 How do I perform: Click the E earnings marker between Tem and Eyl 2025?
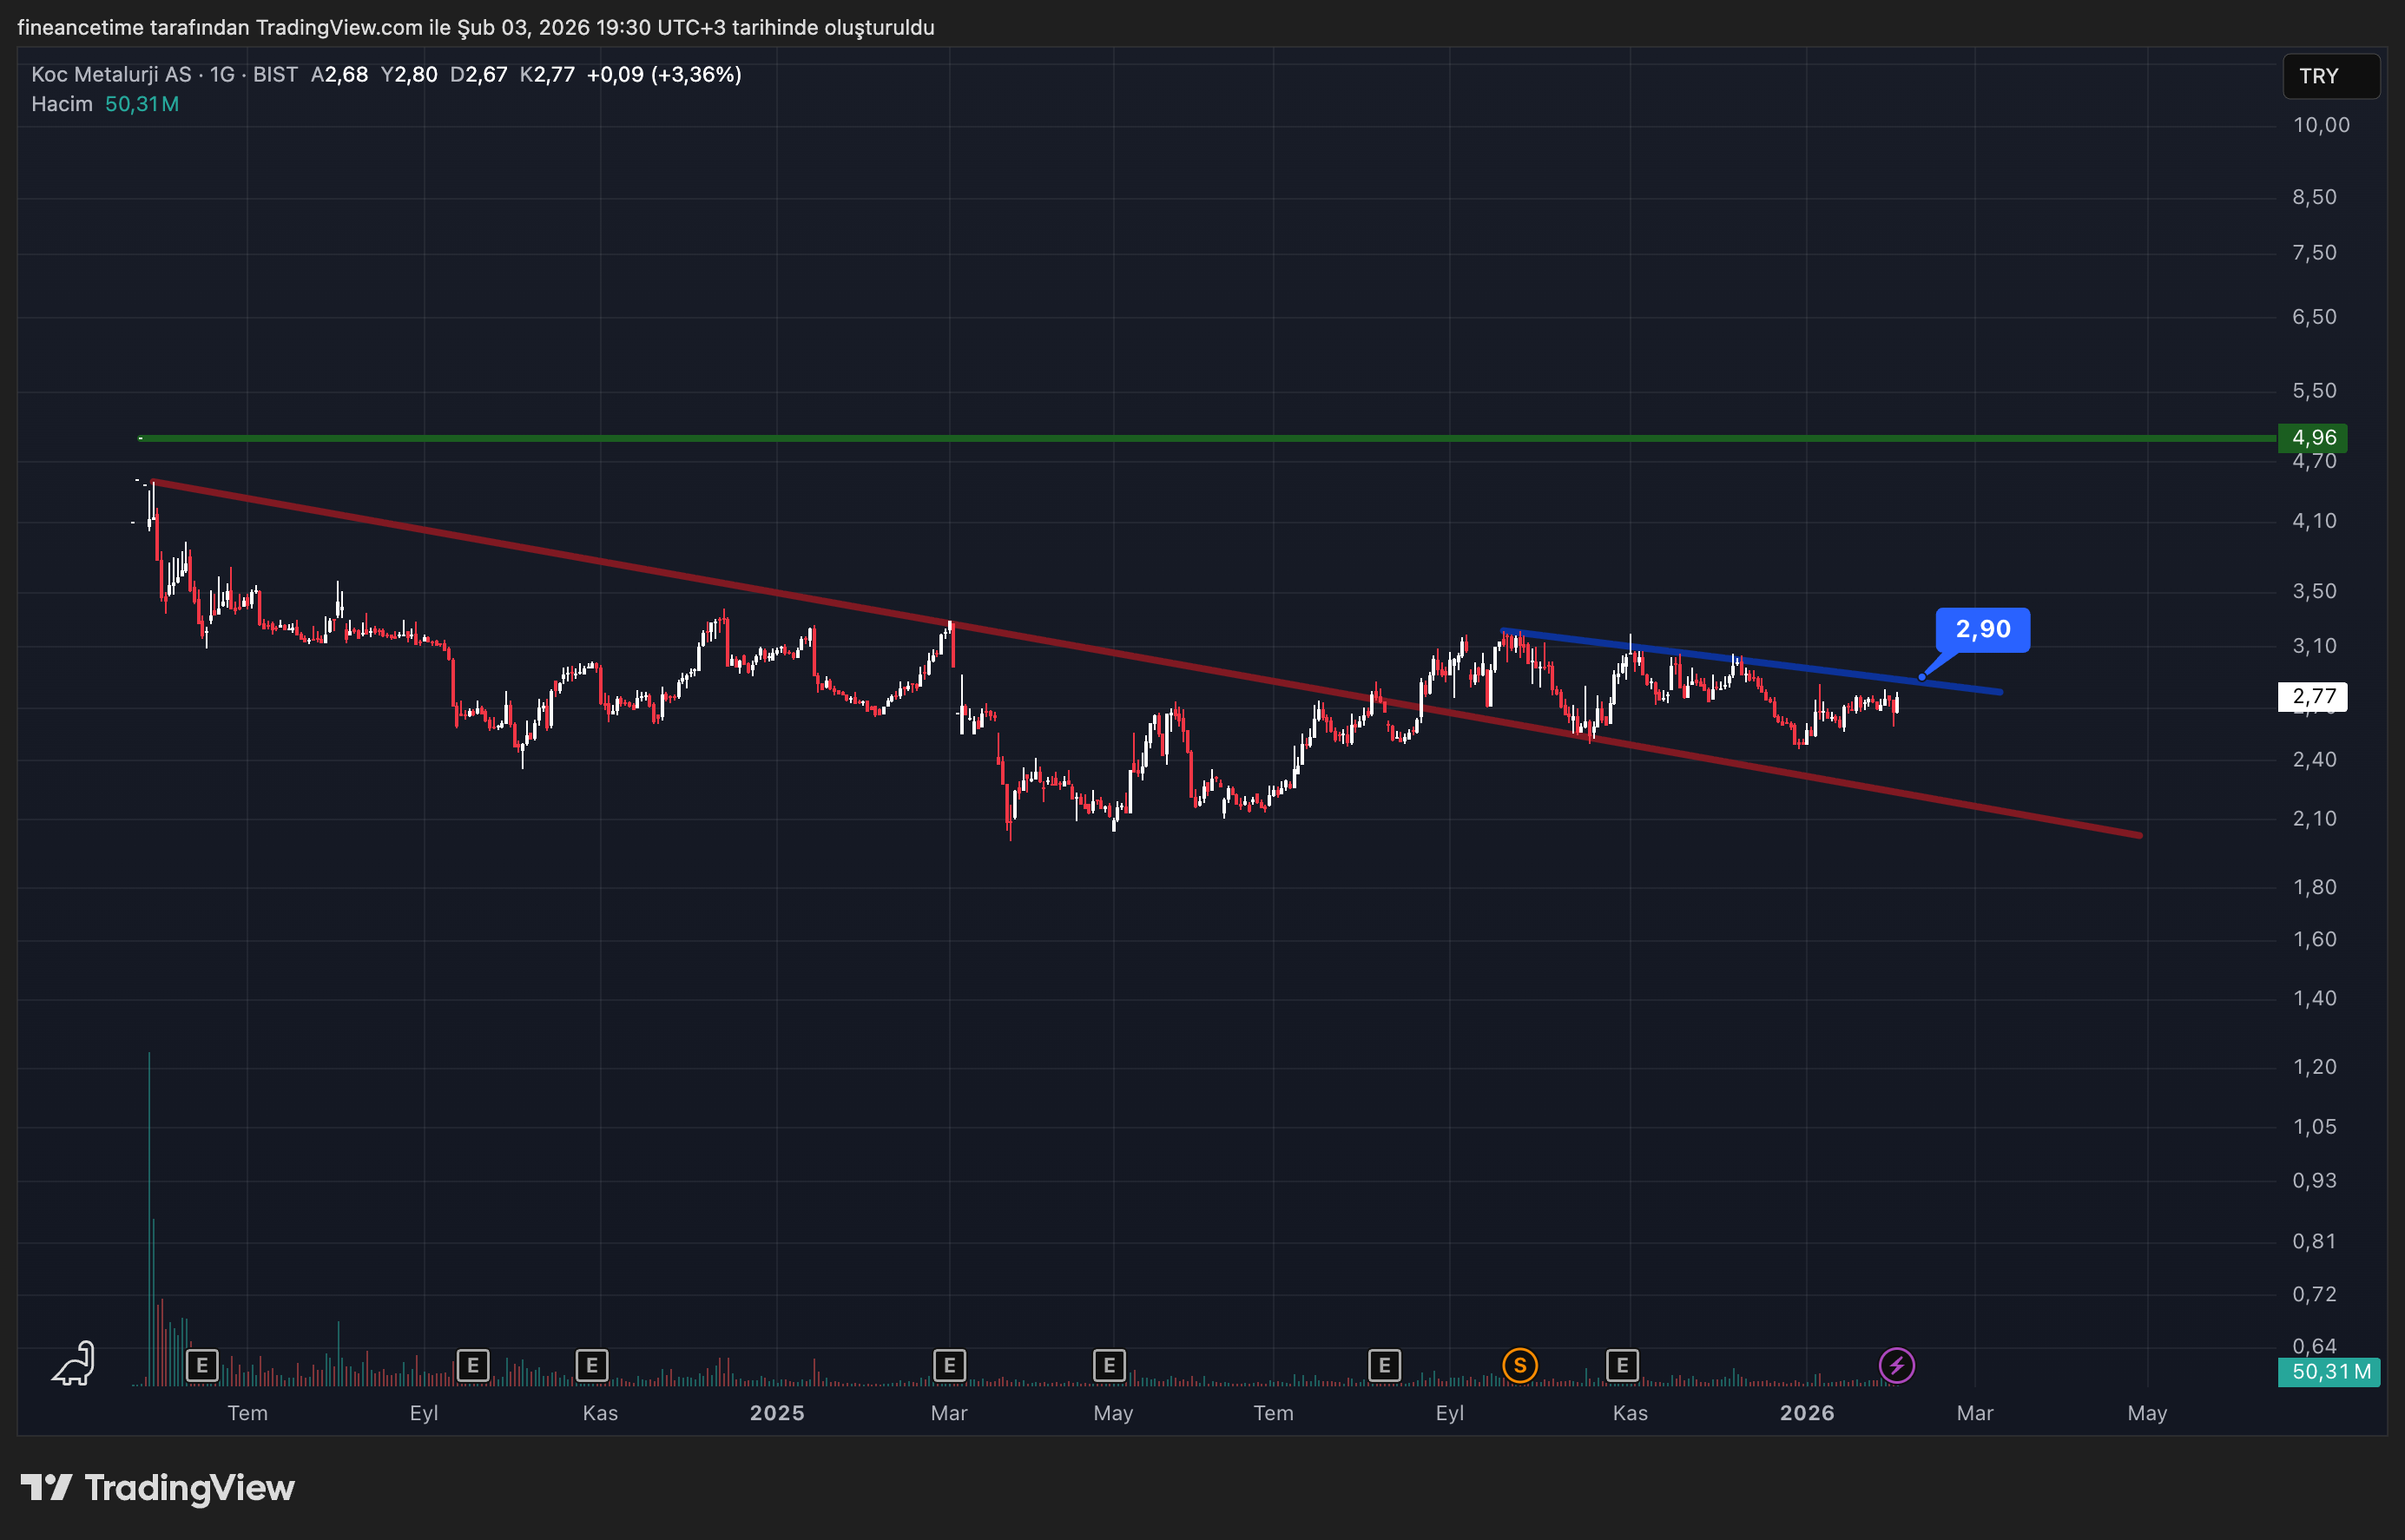[1384, 1365]
